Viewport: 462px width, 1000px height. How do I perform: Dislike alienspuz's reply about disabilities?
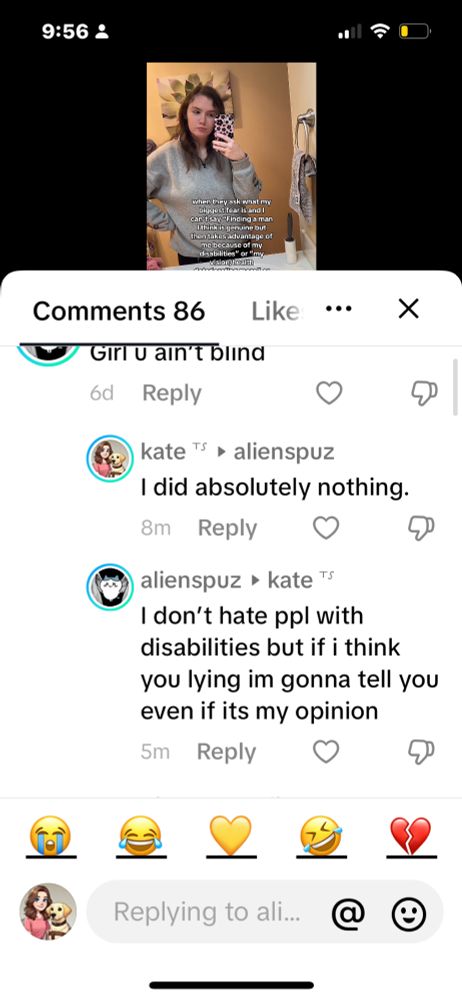click(421, 752)
